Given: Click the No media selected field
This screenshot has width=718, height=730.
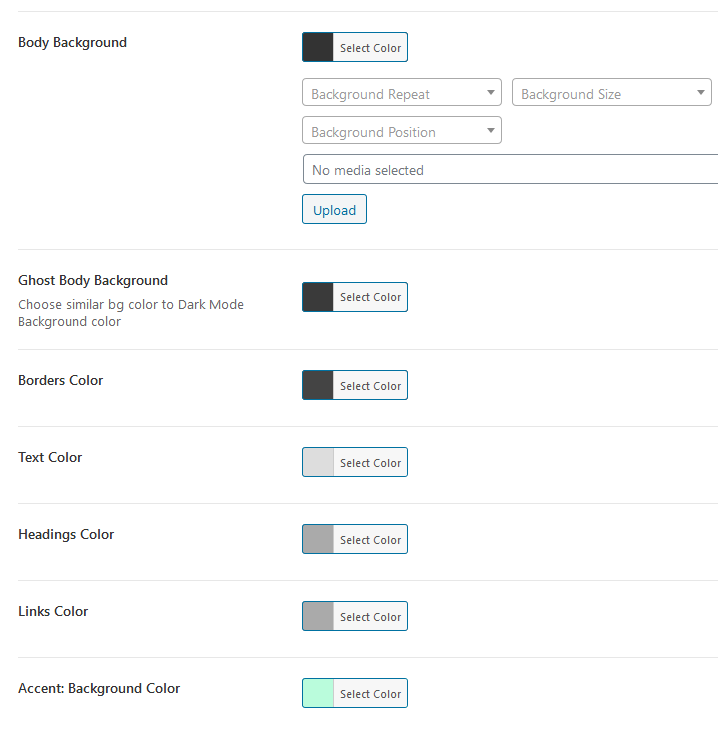Looking at the screenshot, I should pyautogui.click(x=510, y=170).
